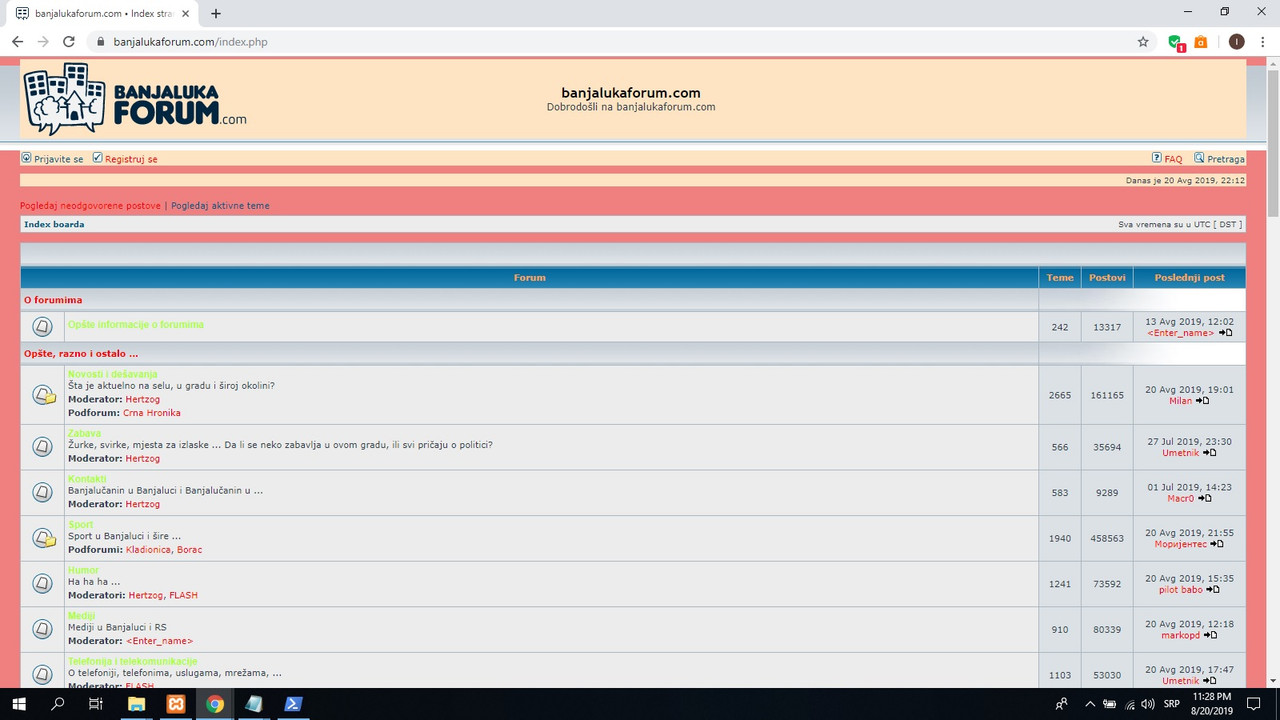
Task: Open the O forumima category
Action: tap(53, 300)
